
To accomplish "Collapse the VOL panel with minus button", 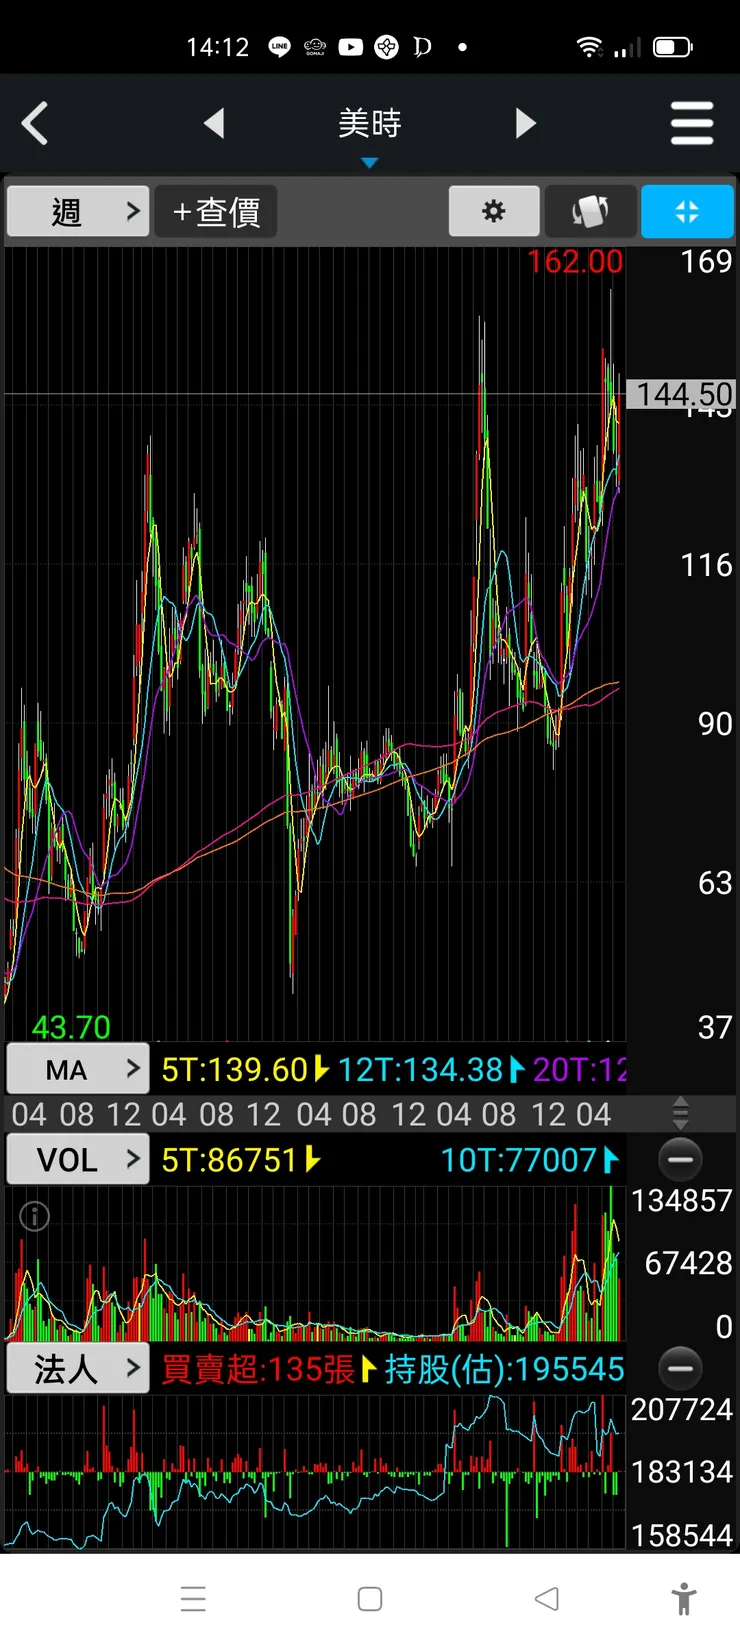I will (681, 1160).
